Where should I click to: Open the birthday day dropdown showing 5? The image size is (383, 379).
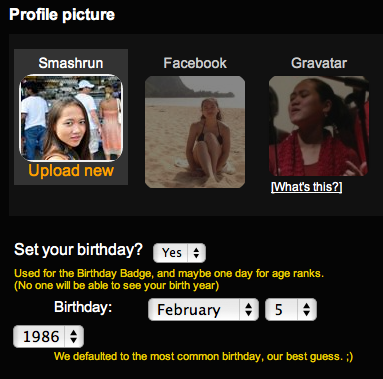291,310
